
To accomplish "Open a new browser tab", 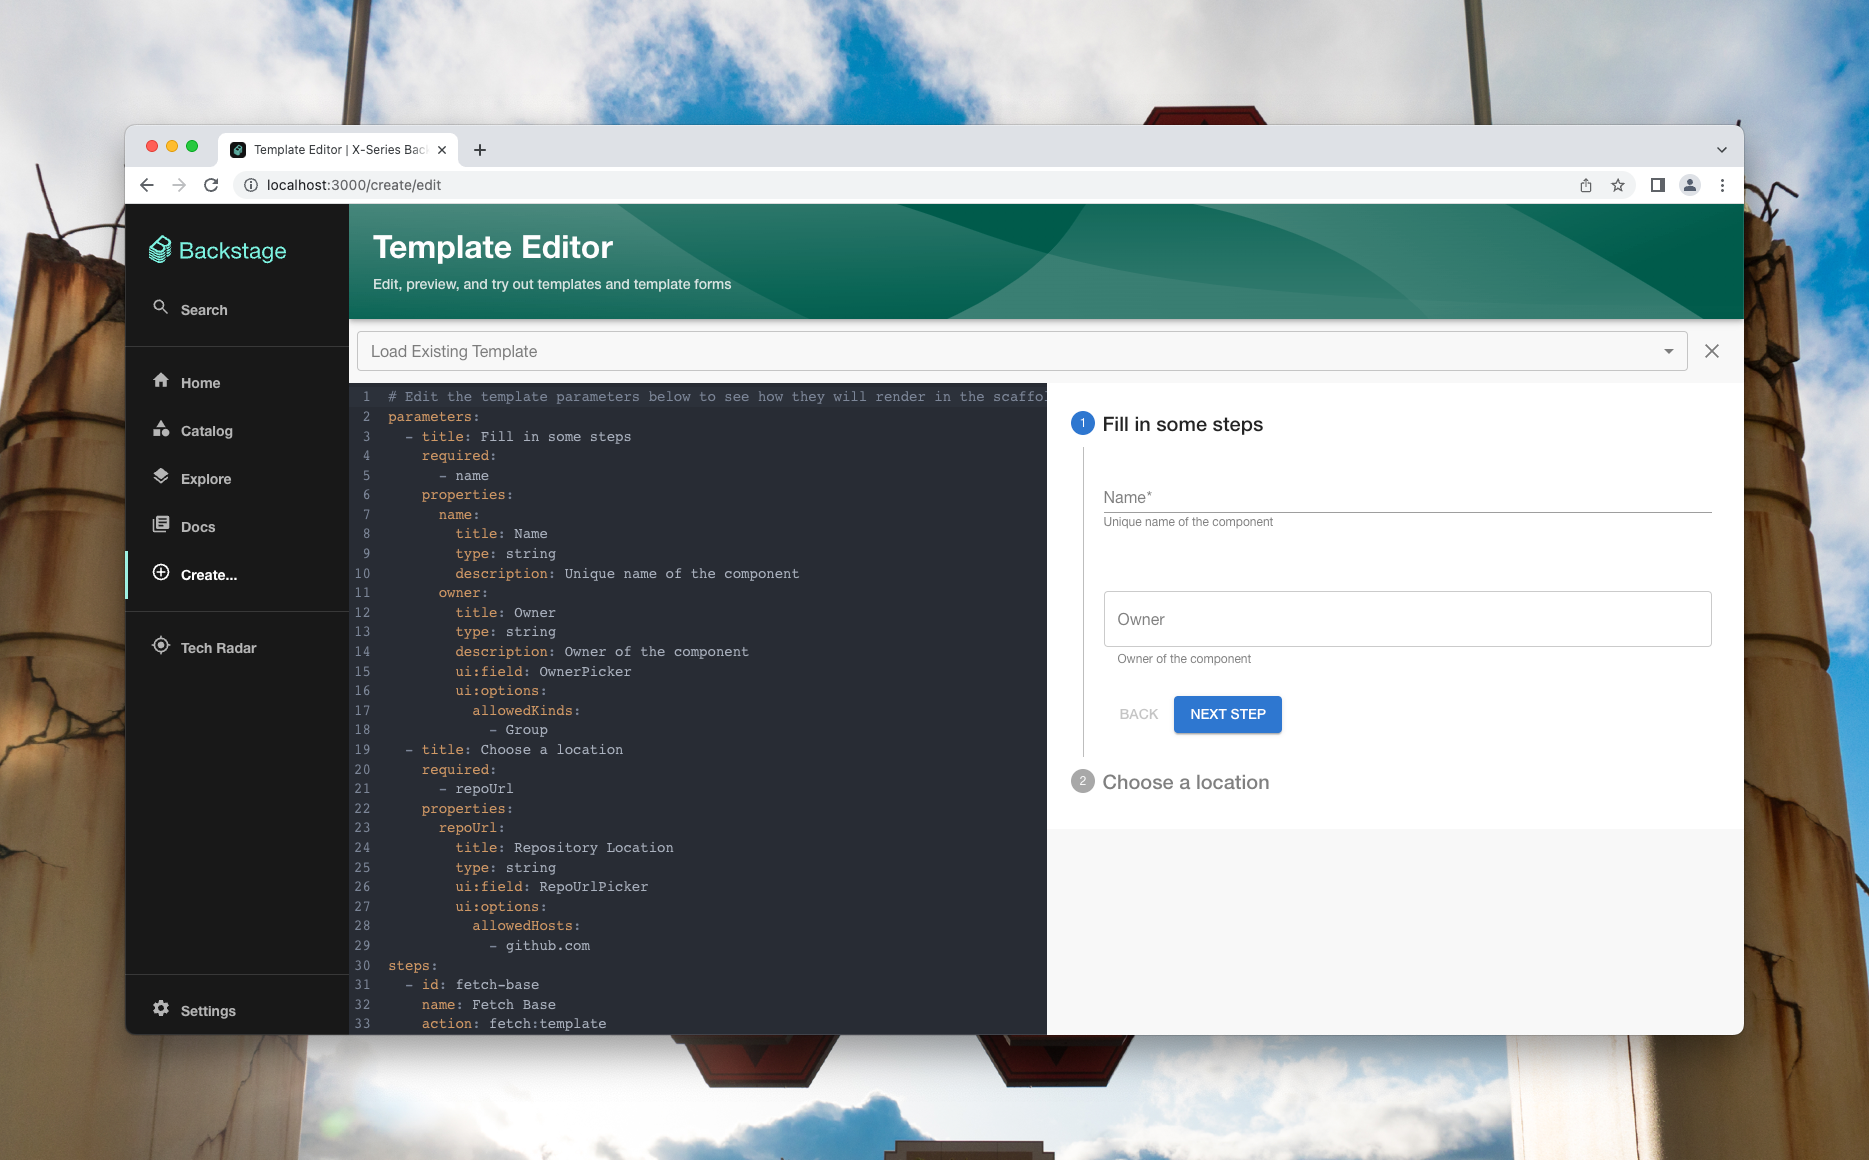I will (480, 150).
